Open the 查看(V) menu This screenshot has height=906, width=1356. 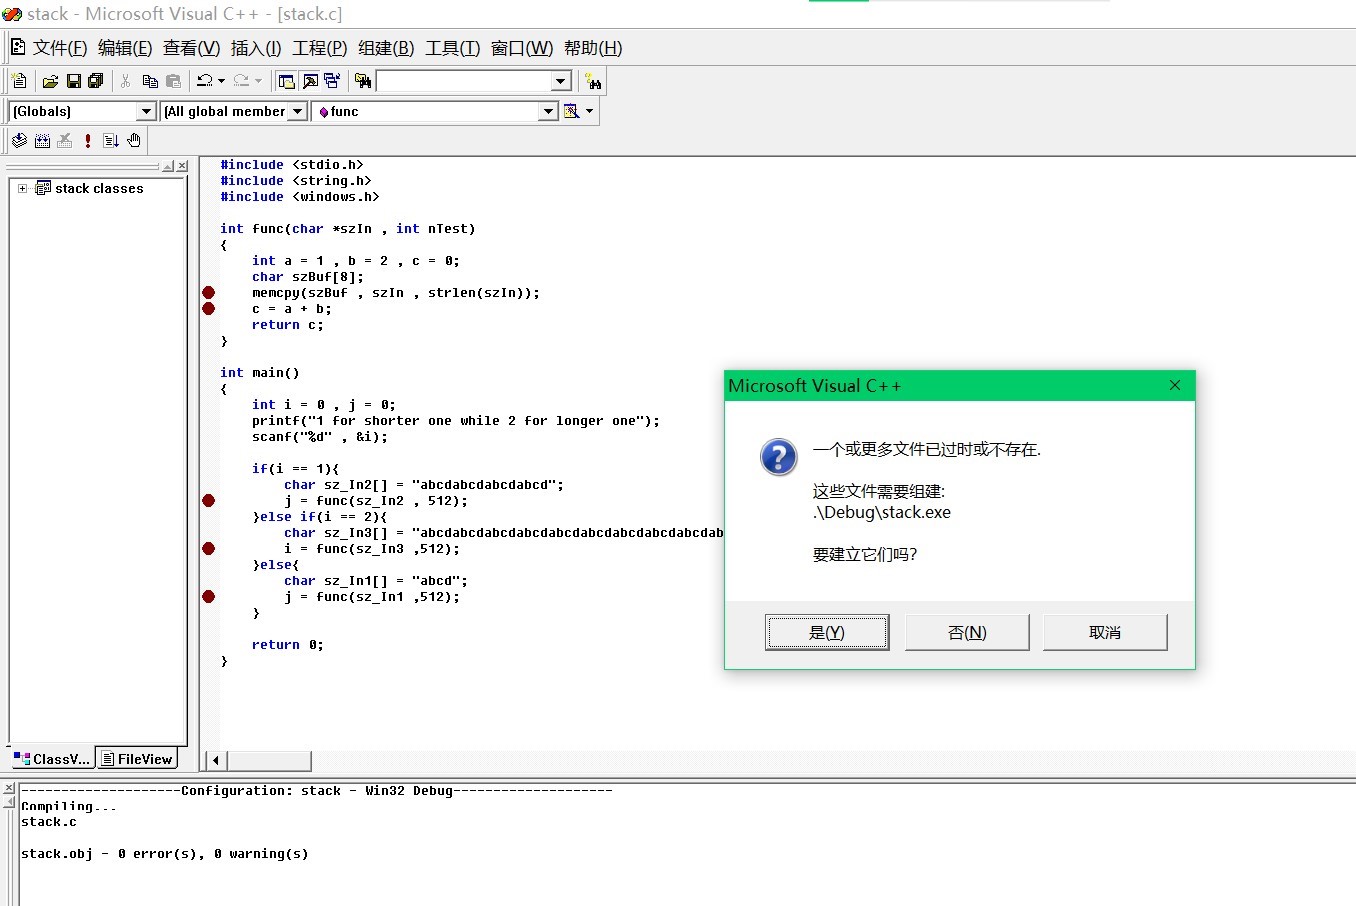[191, 48]
